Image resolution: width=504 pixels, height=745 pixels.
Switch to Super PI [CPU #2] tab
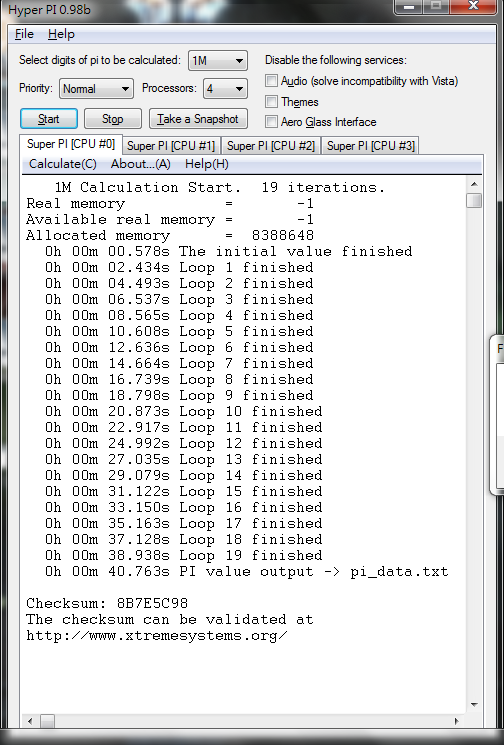271,145
